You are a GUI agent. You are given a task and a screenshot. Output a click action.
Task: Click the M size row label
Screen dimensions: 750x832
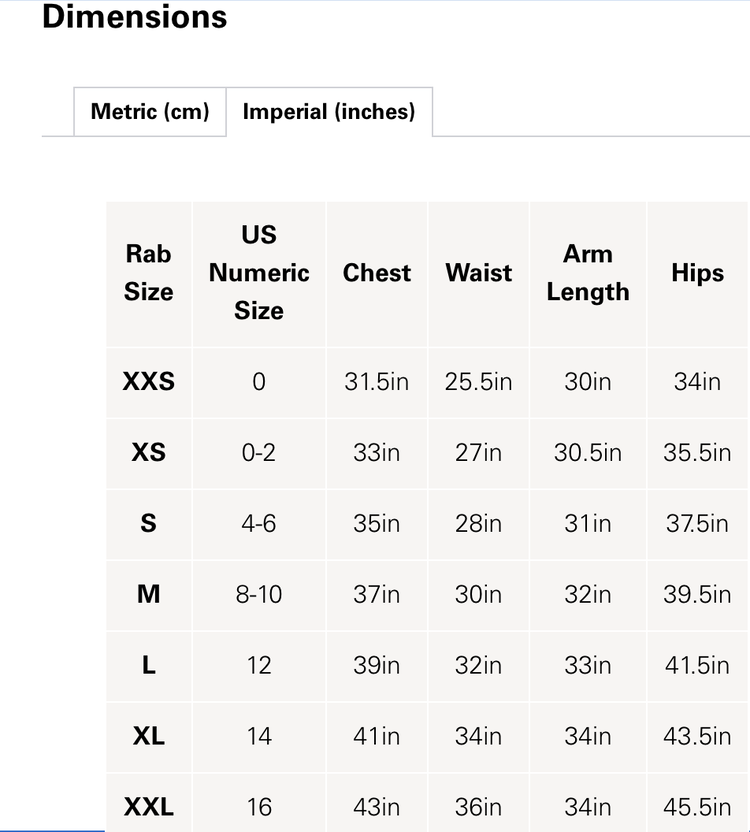(x=148, y=594)
